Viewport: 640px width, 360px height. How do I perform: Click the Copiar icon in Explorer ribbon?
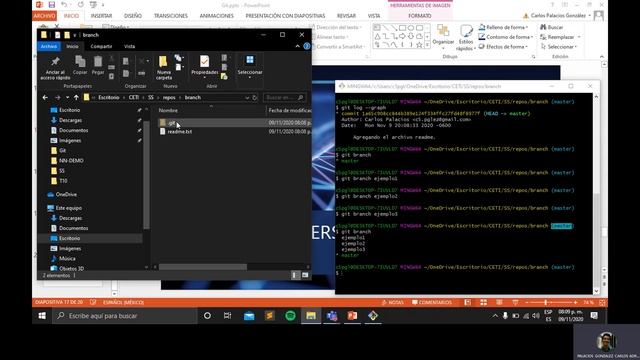80,65
